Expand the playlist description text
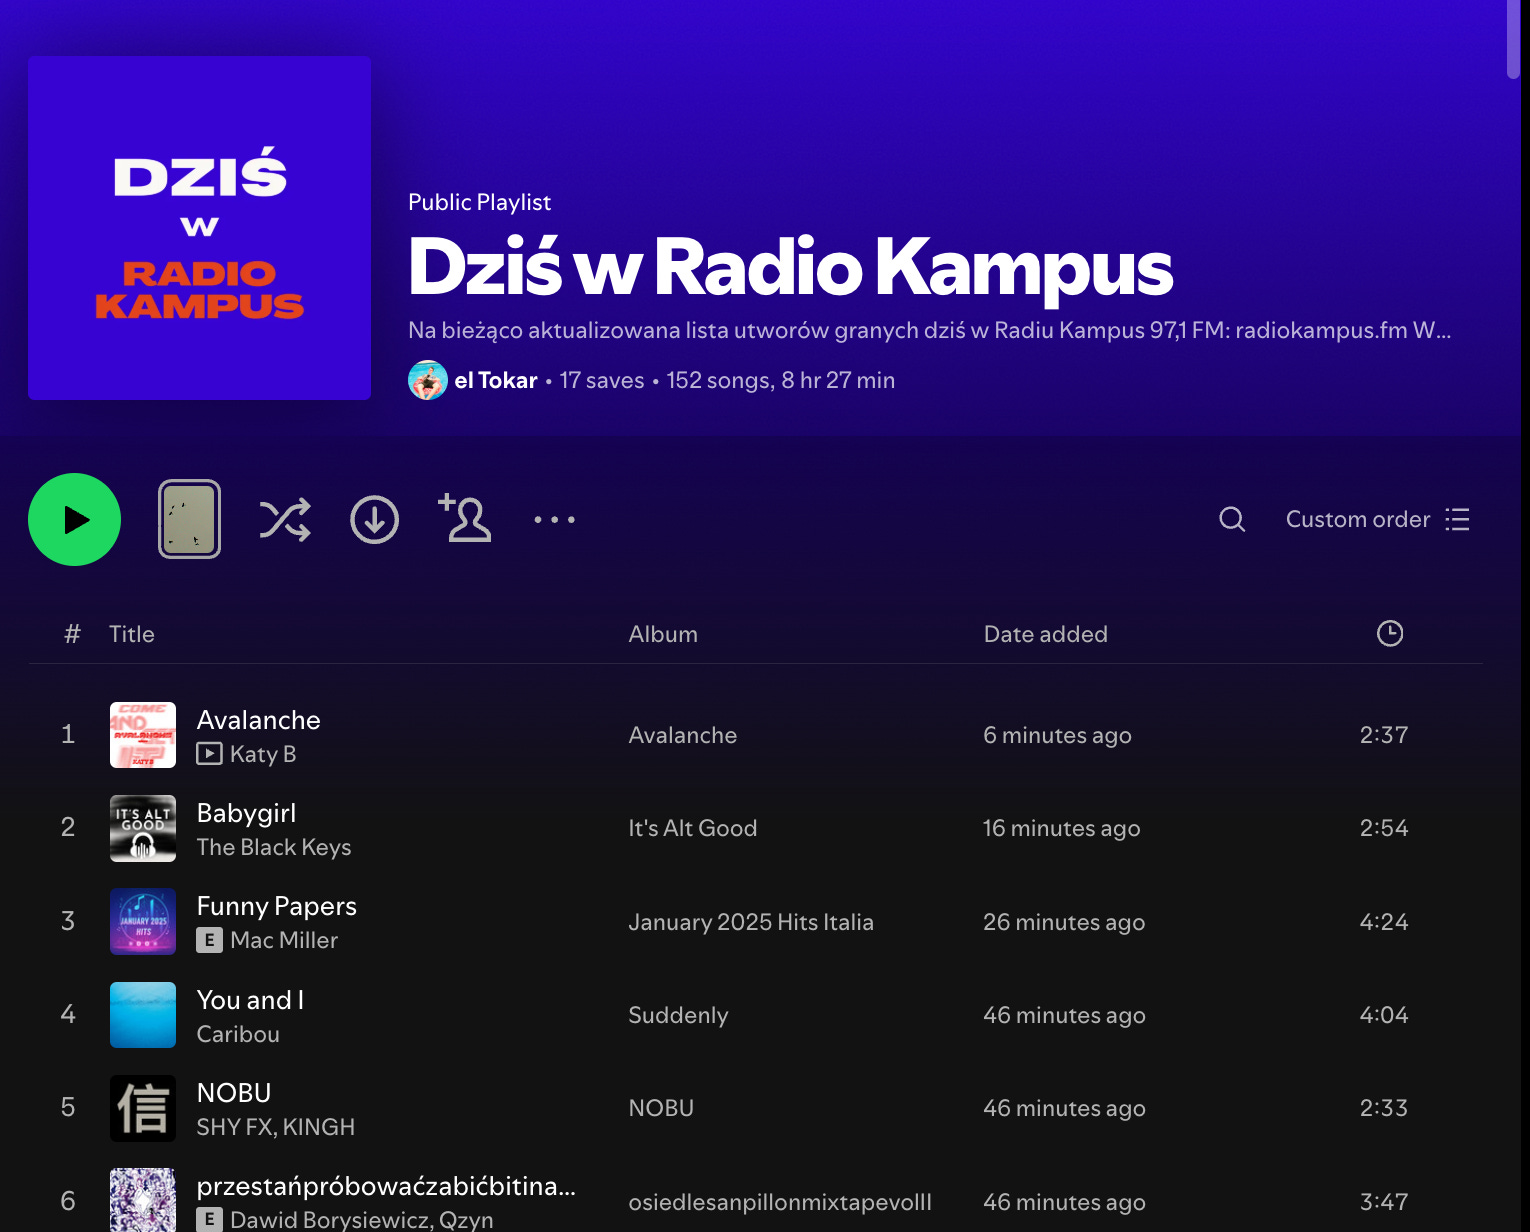 click(929, 330)
